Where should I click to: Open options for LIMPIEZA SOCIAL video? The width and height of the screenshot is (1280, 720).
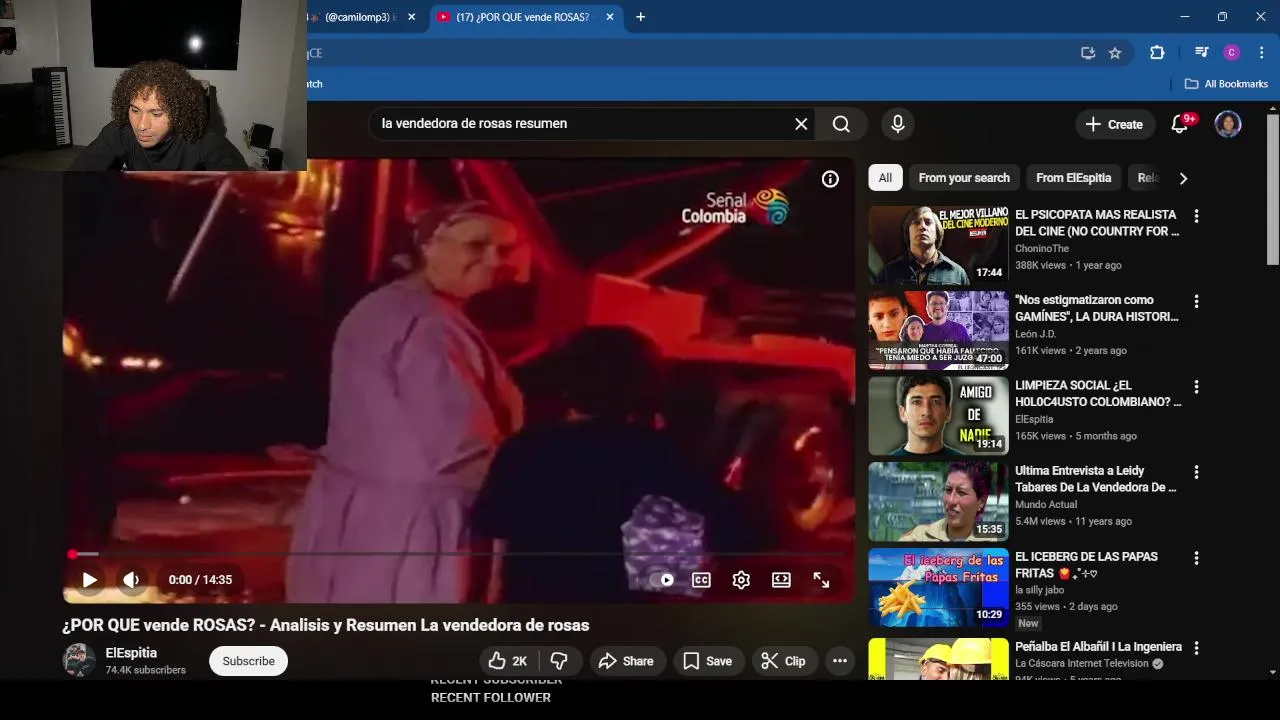coord(1196,387)
